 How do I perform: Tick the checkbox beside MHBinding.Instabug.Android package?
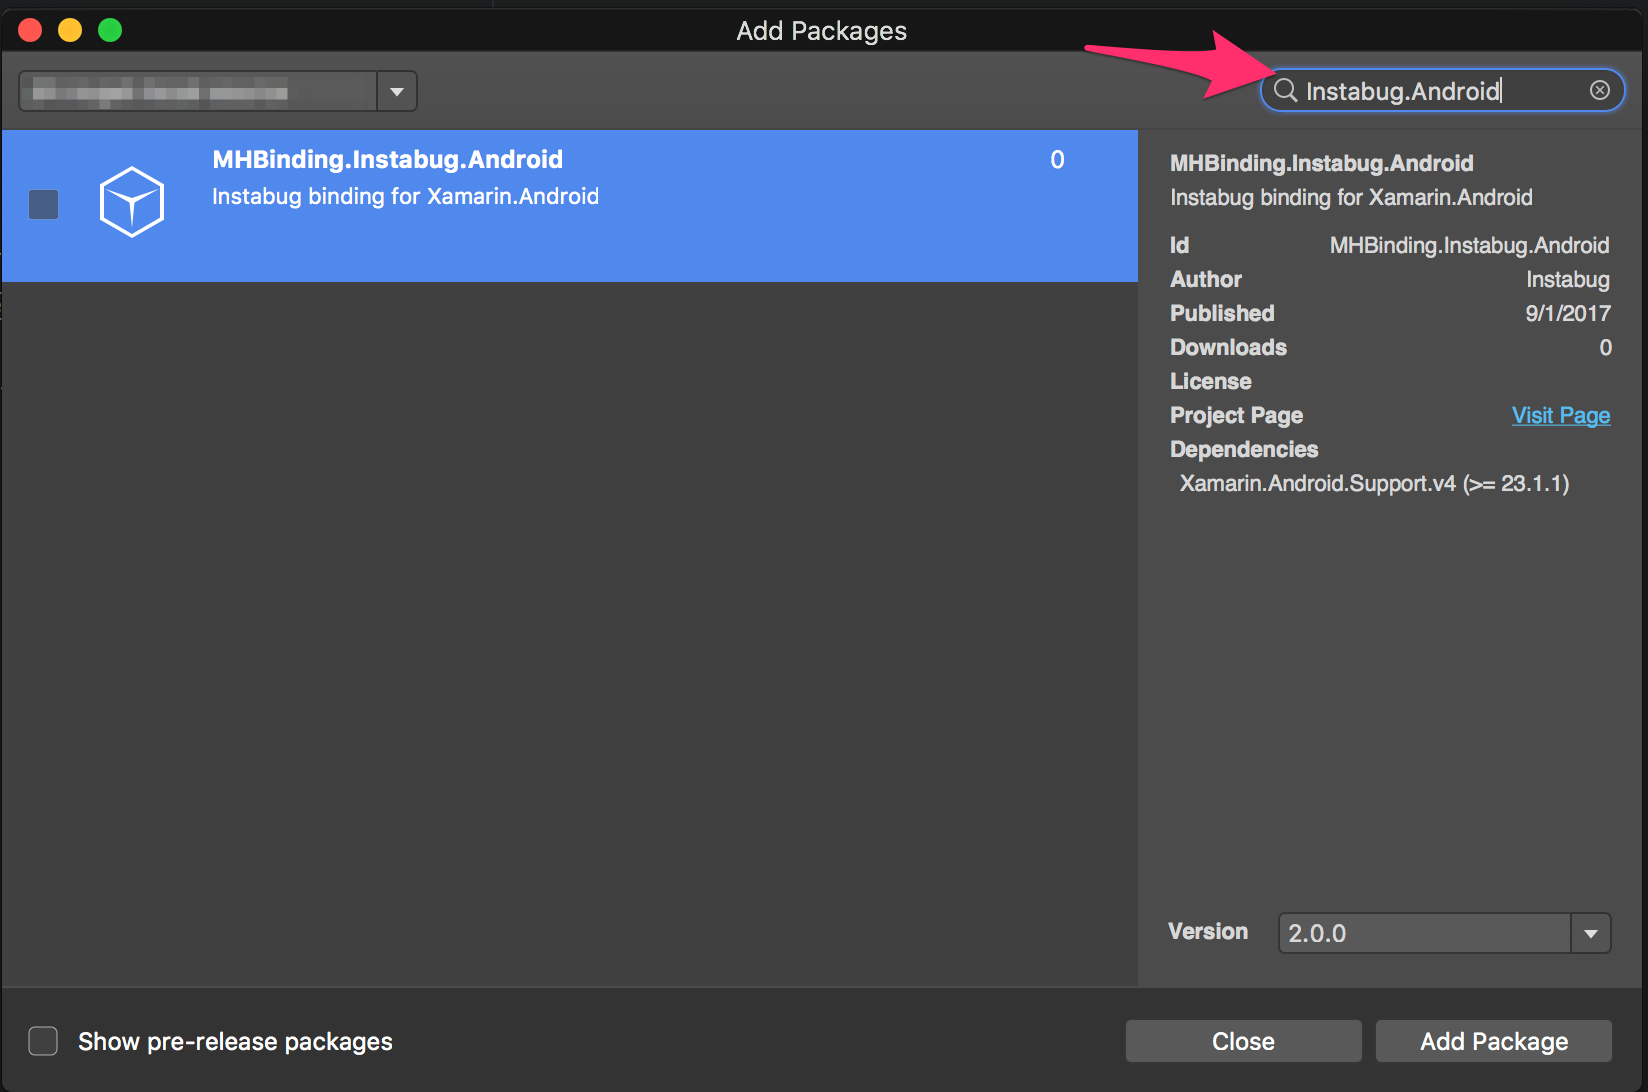pyautogui.click(x=44, y=204)
